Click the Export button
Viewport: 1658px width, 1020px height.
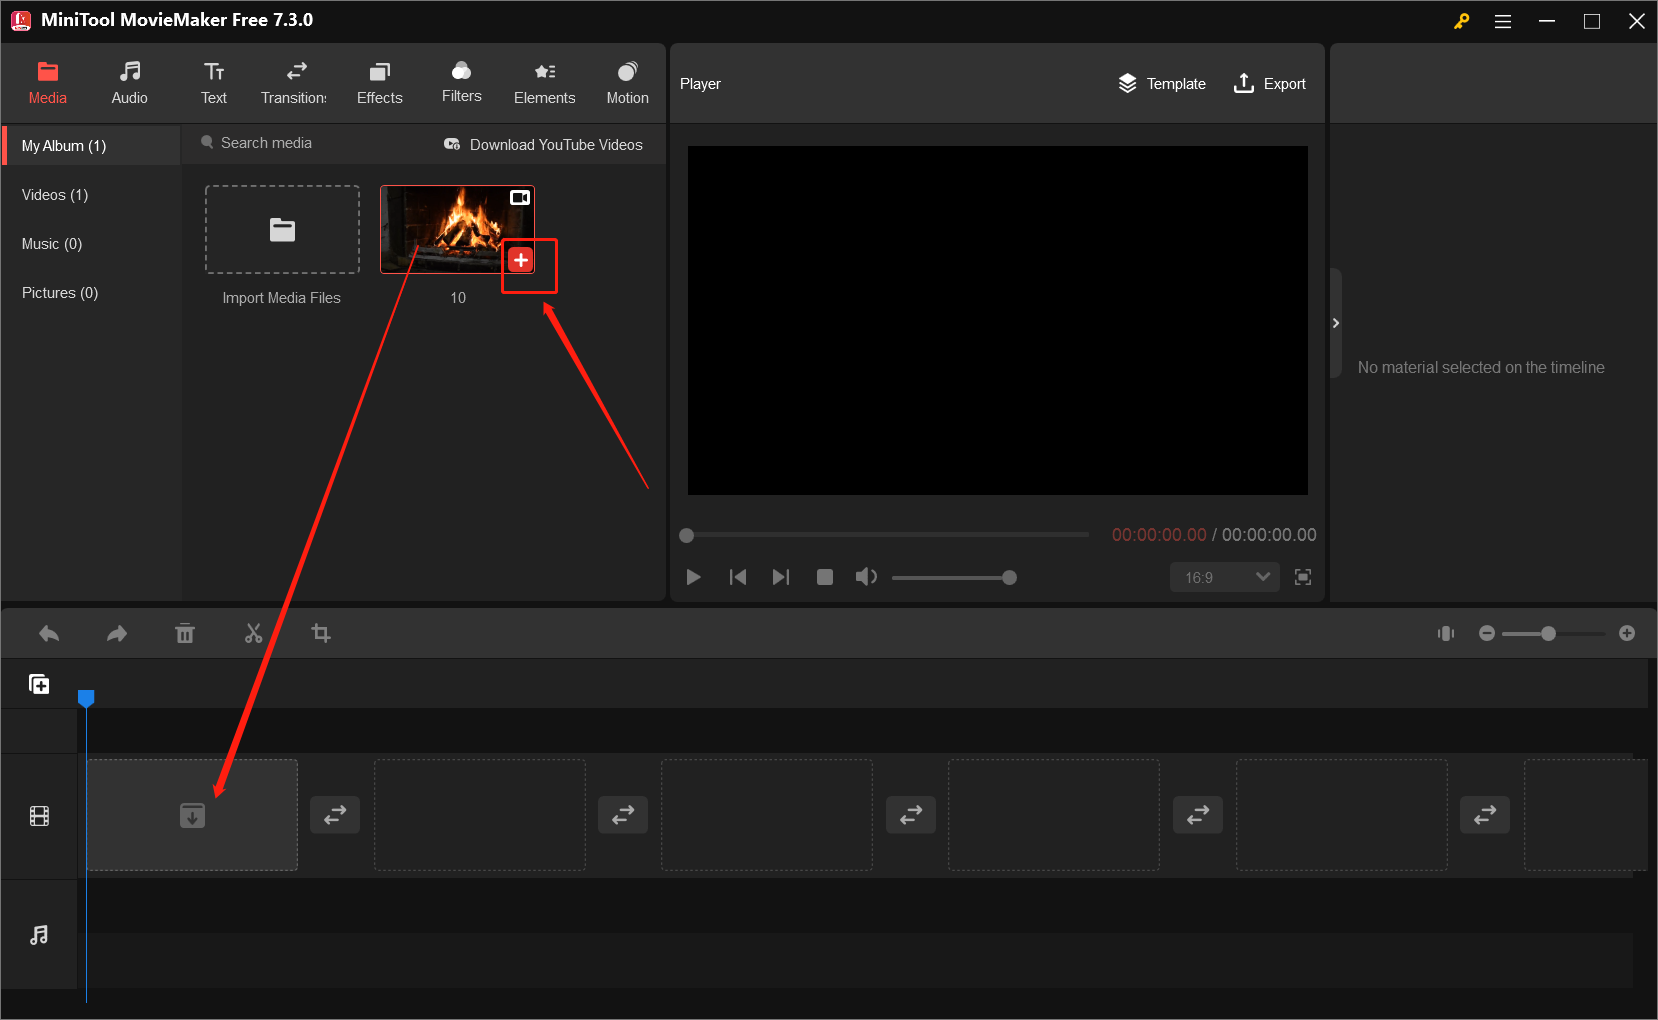pos(1270,84)
